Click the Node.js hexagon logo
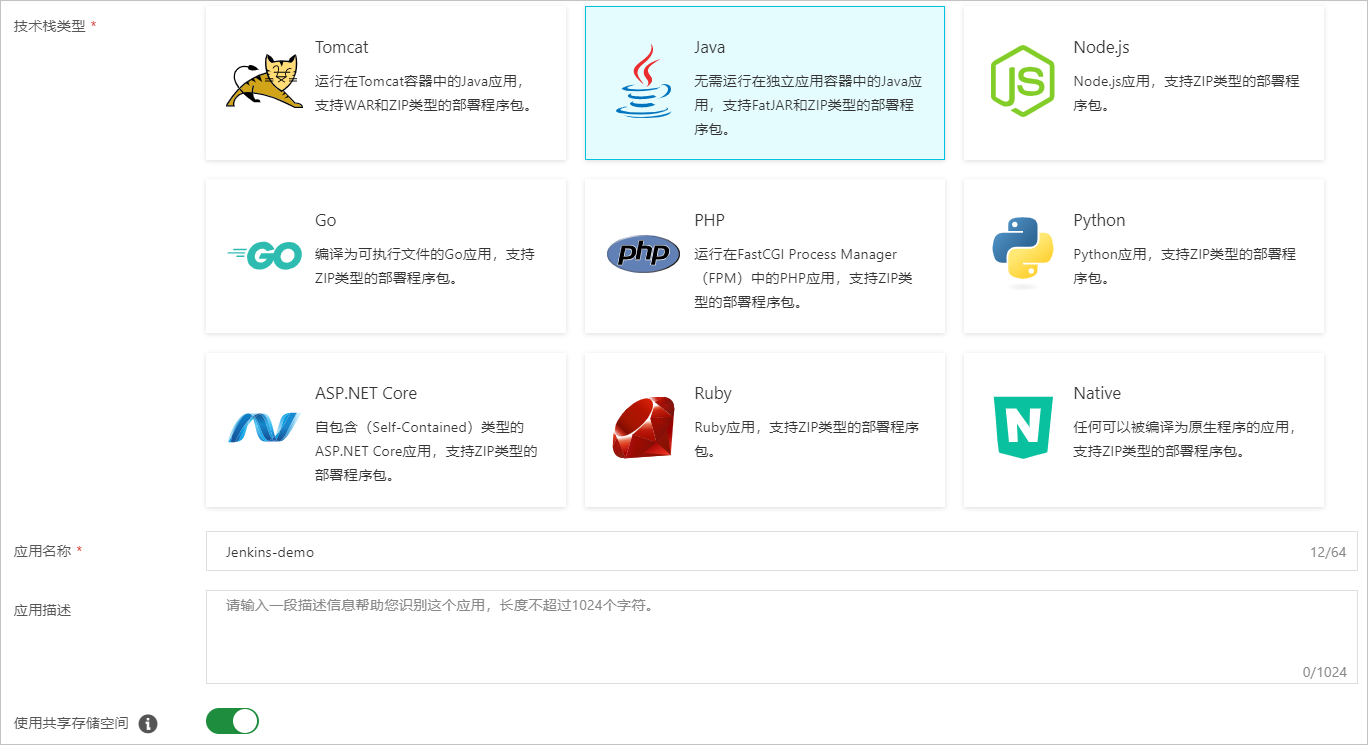Screen dimensions: 1368x745 coord(1022,81)
